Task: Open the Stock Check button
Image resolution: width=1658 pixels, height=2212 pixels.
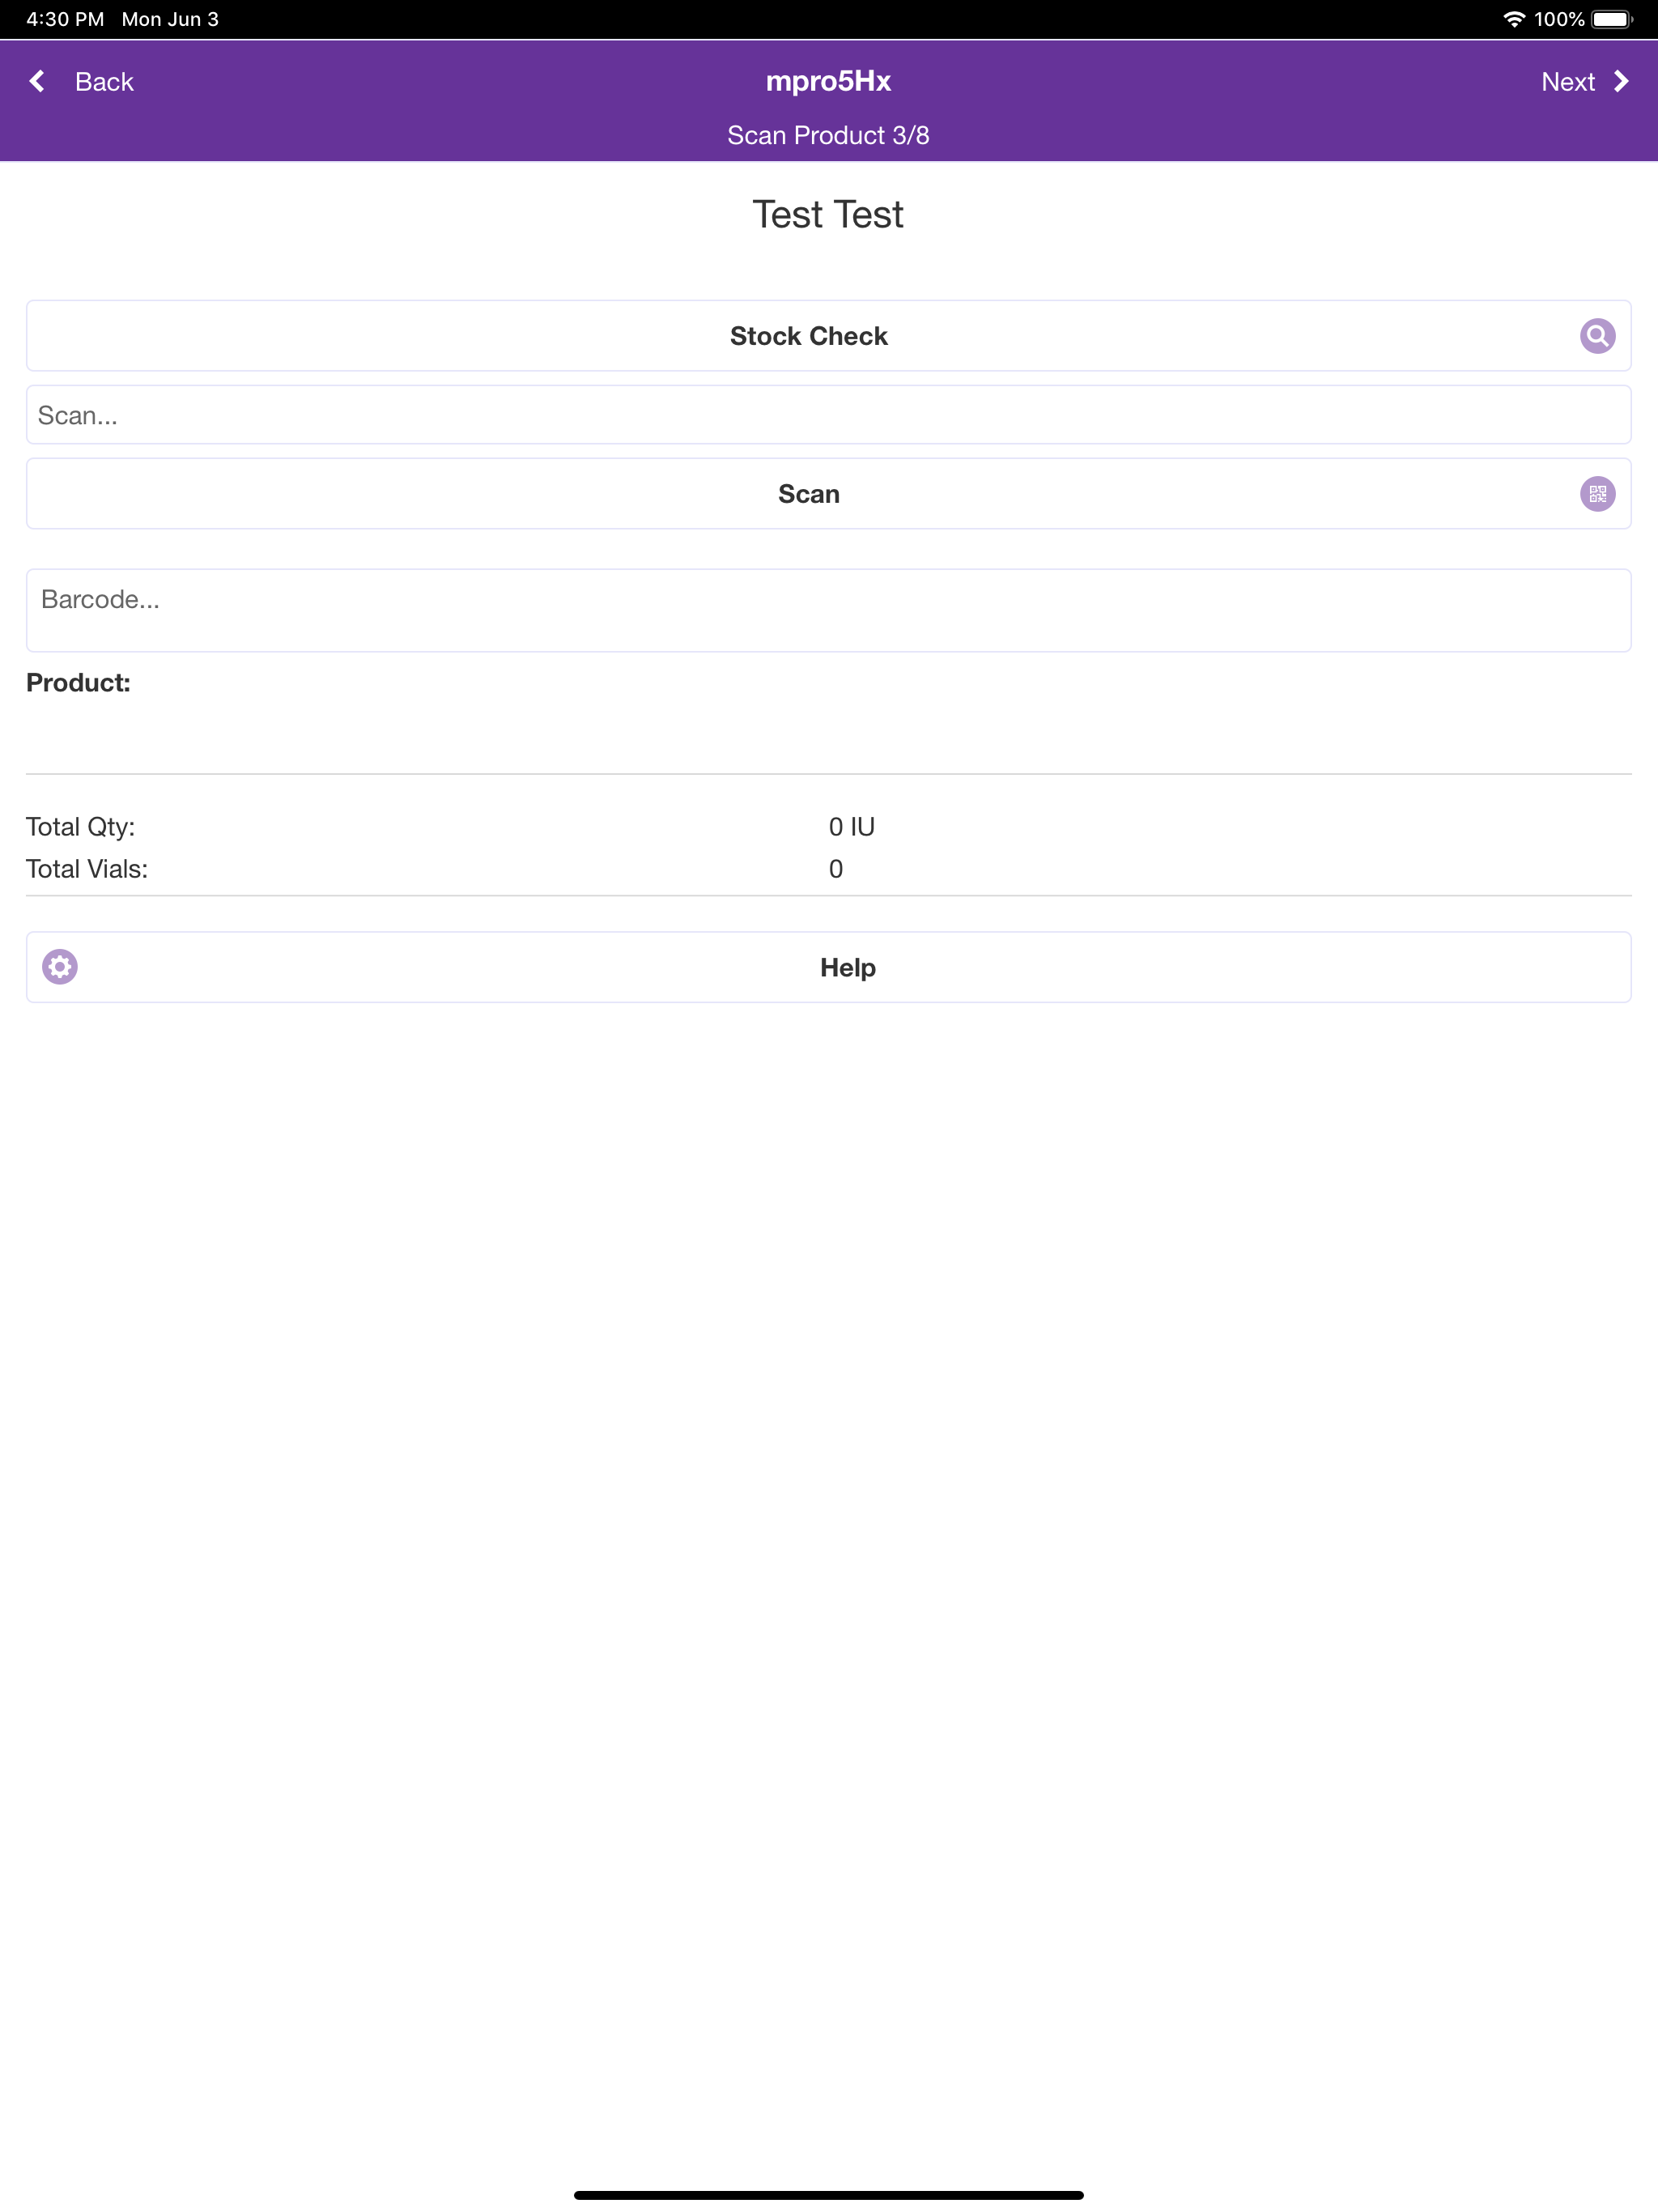Action: click(x=829, y=336)
